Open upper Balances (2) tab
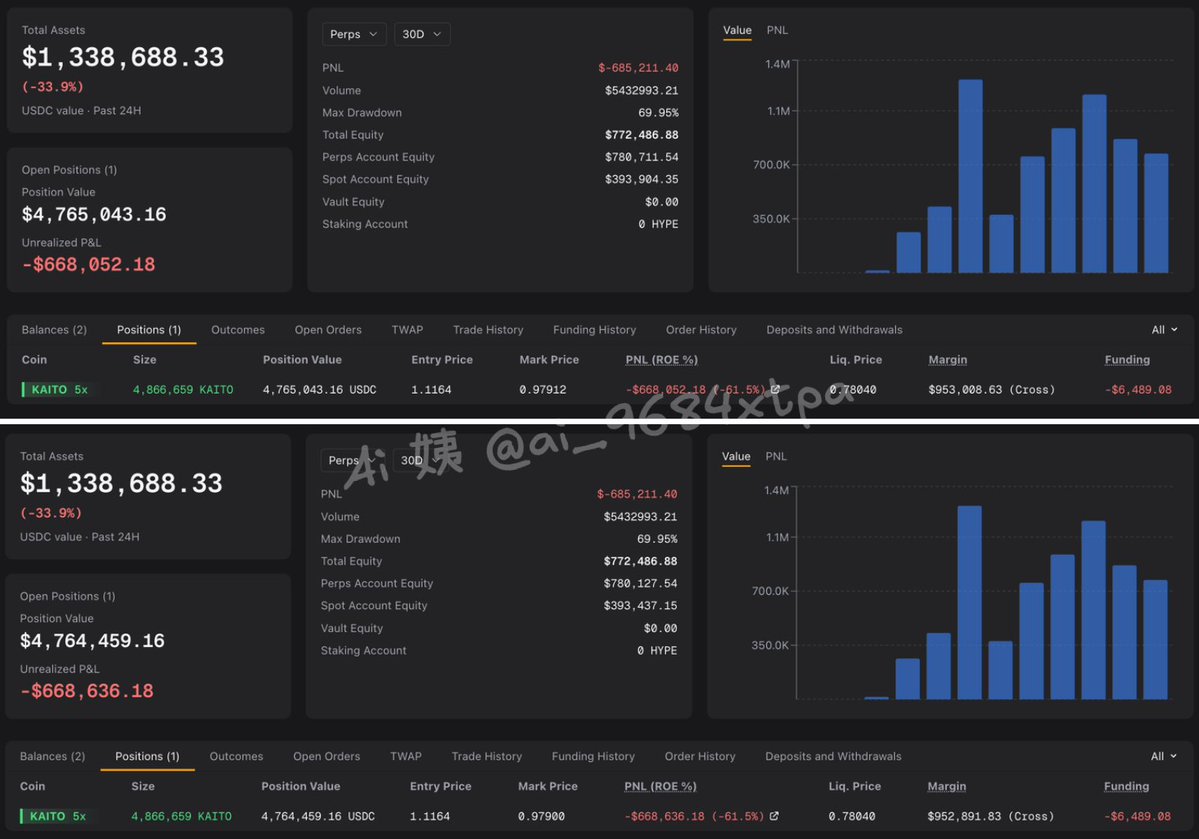Screen dimensions: 1199x839 click(x=54, y=330)
